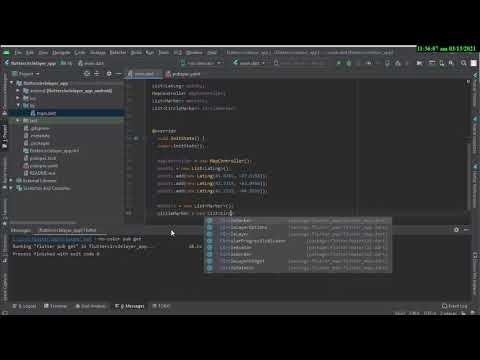This screenshot has height=360, width=480.
Task: Click the lib breadcrumb in navigation bar
Action: (x=66, y=63)
